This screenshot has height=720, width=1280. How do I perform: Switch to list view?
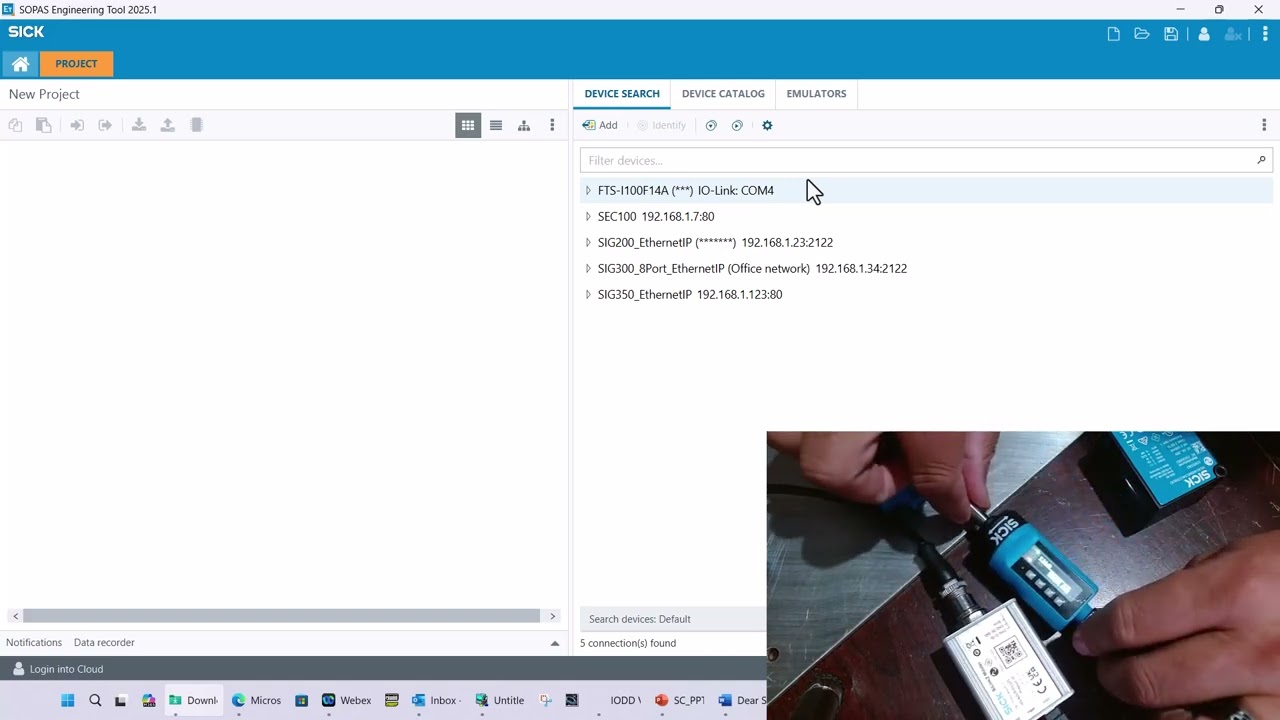tap(496, 125)
